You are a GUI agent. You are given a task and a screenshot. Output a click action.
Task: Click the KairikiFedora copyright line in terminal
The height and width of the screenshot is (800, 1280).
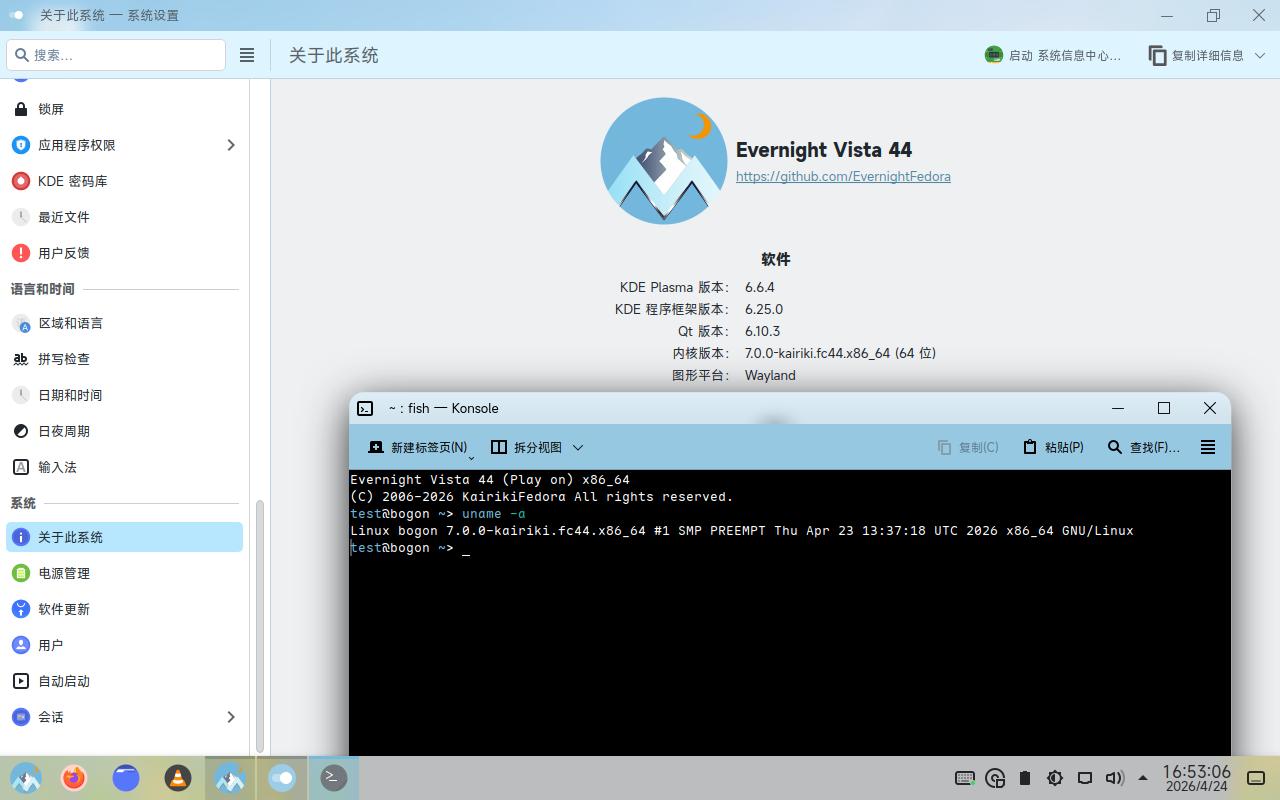pos(542,497)
